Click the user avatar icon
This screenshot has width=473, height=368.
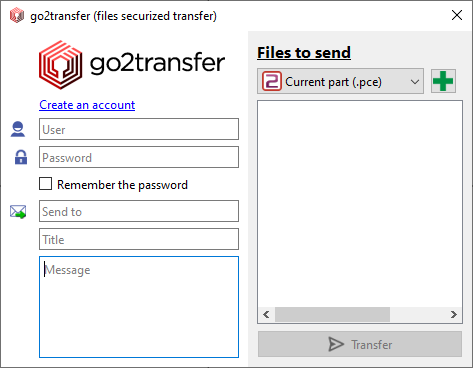coord(18,129)
